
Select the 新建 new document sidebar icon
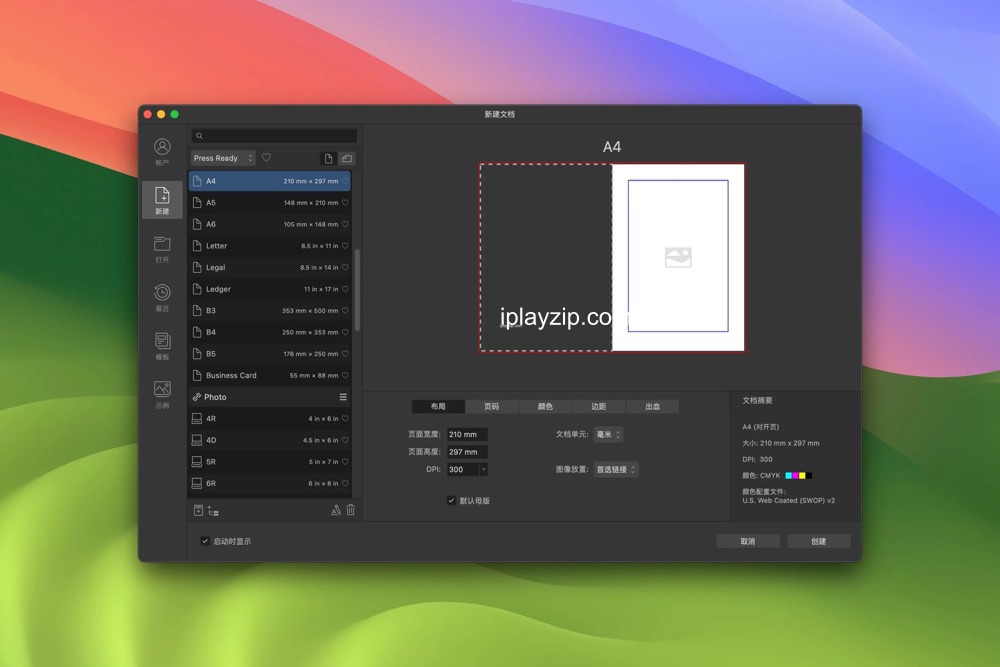[x=162, y=200]
